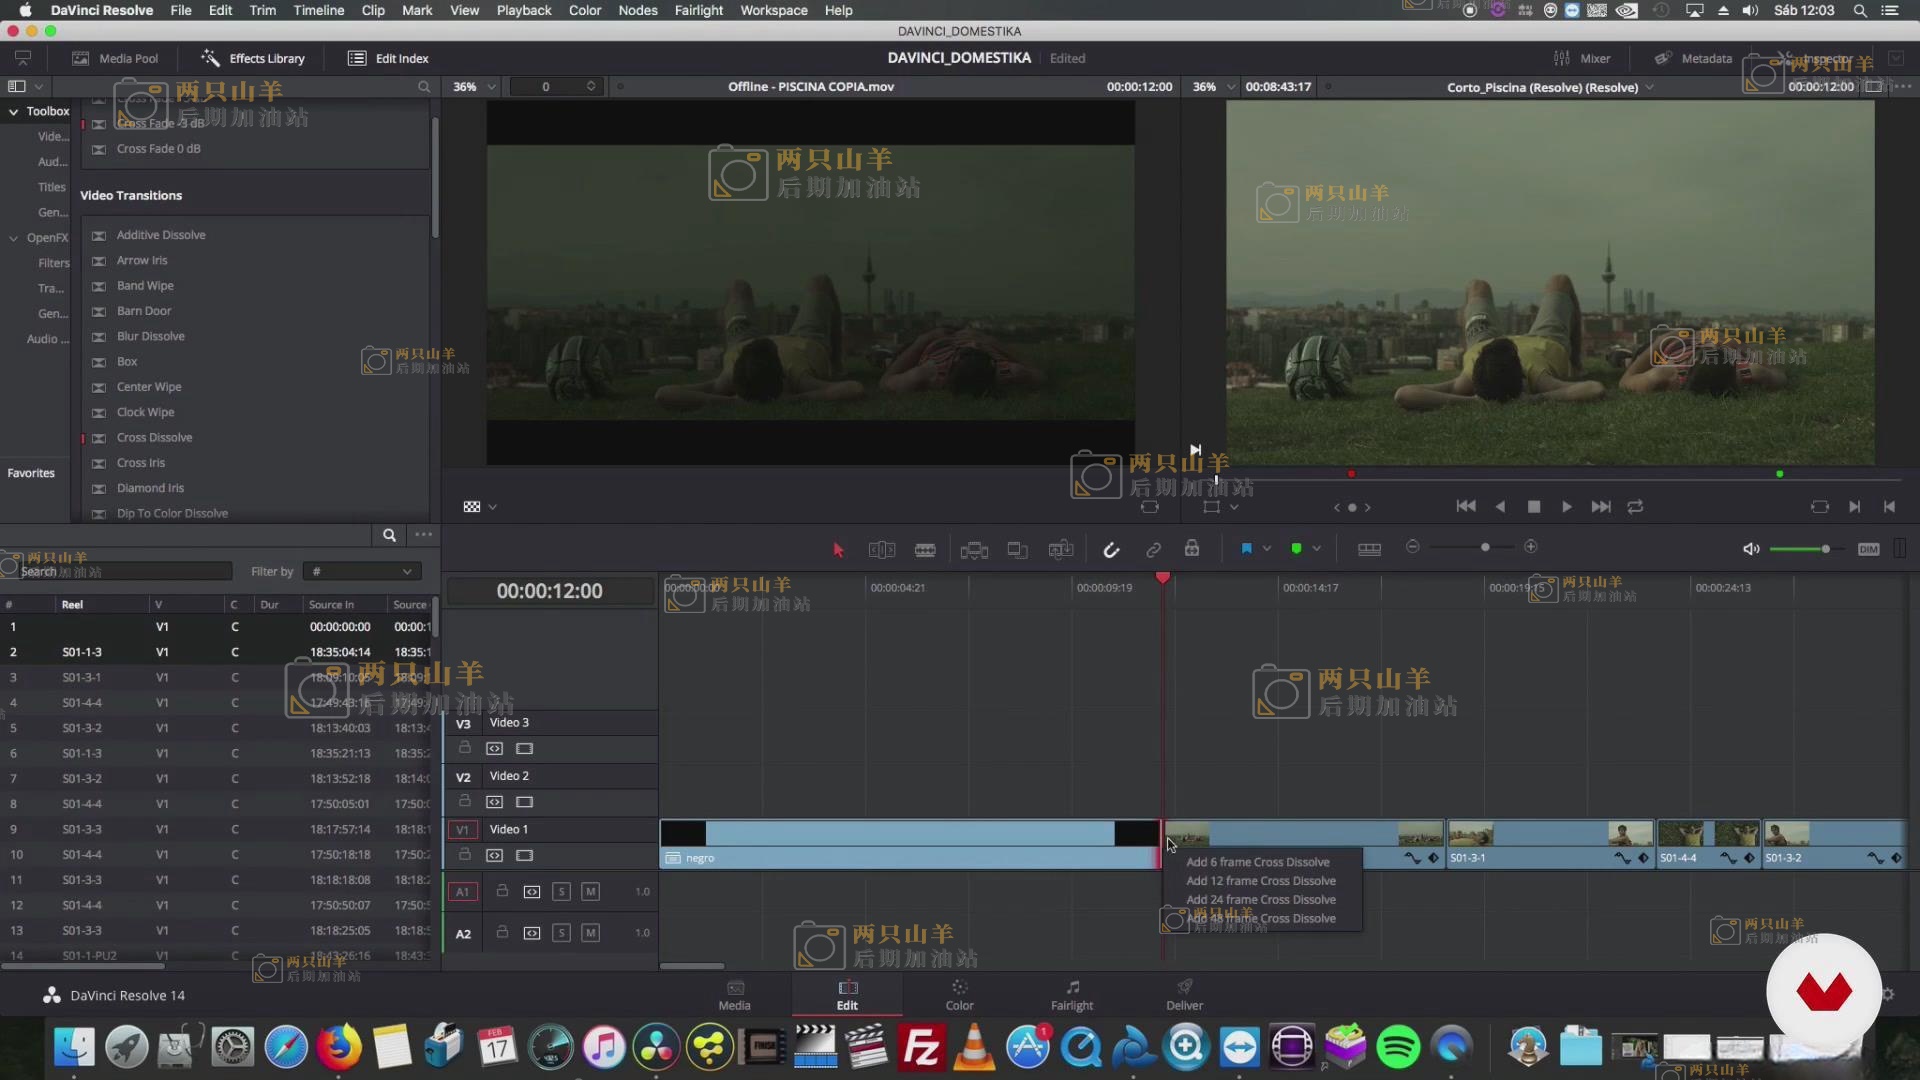
Task: Open source viewer 36% zoom dropdown
Action: point(474,87)
